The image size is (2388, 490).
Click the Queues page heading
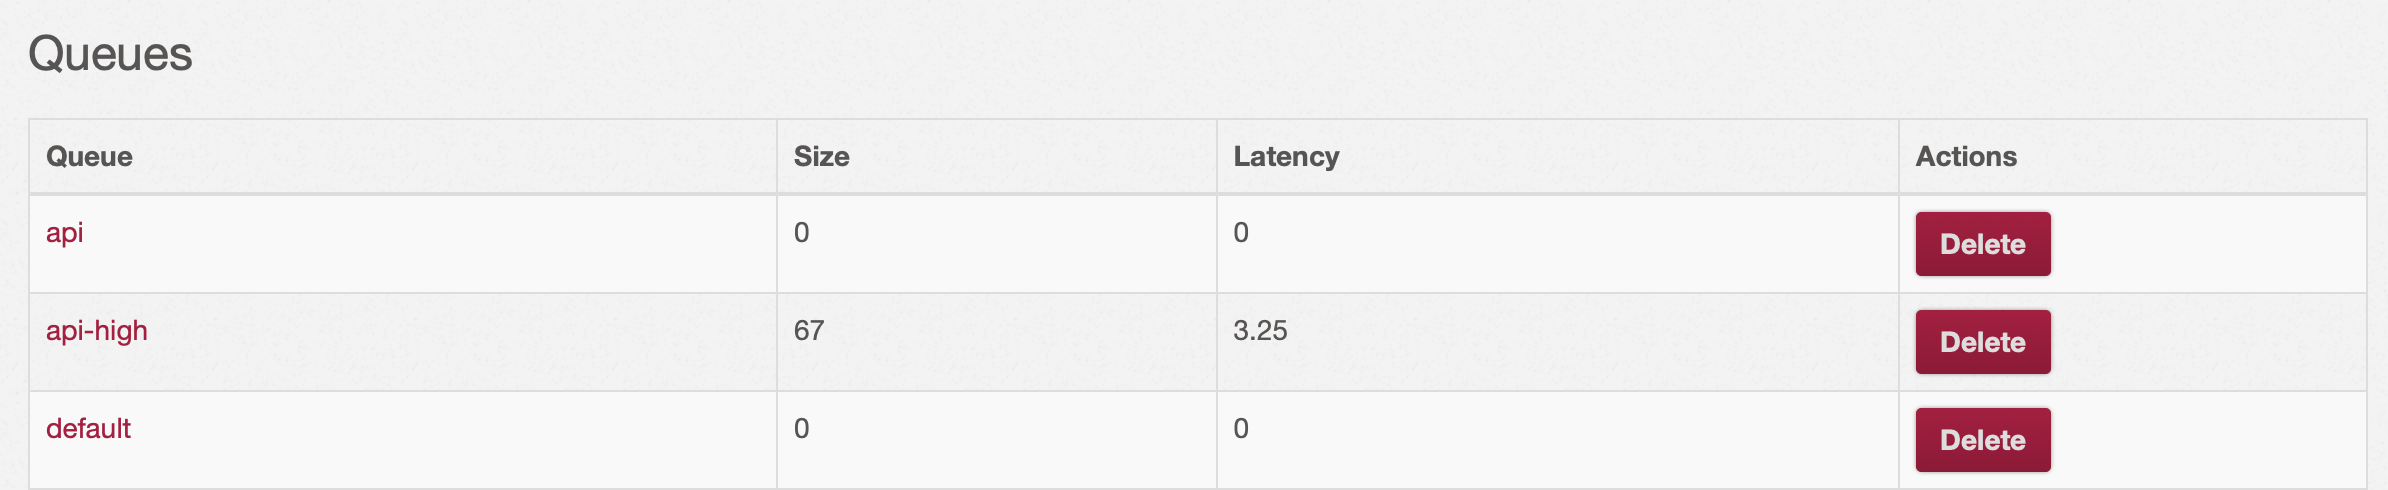coord(110,54)
